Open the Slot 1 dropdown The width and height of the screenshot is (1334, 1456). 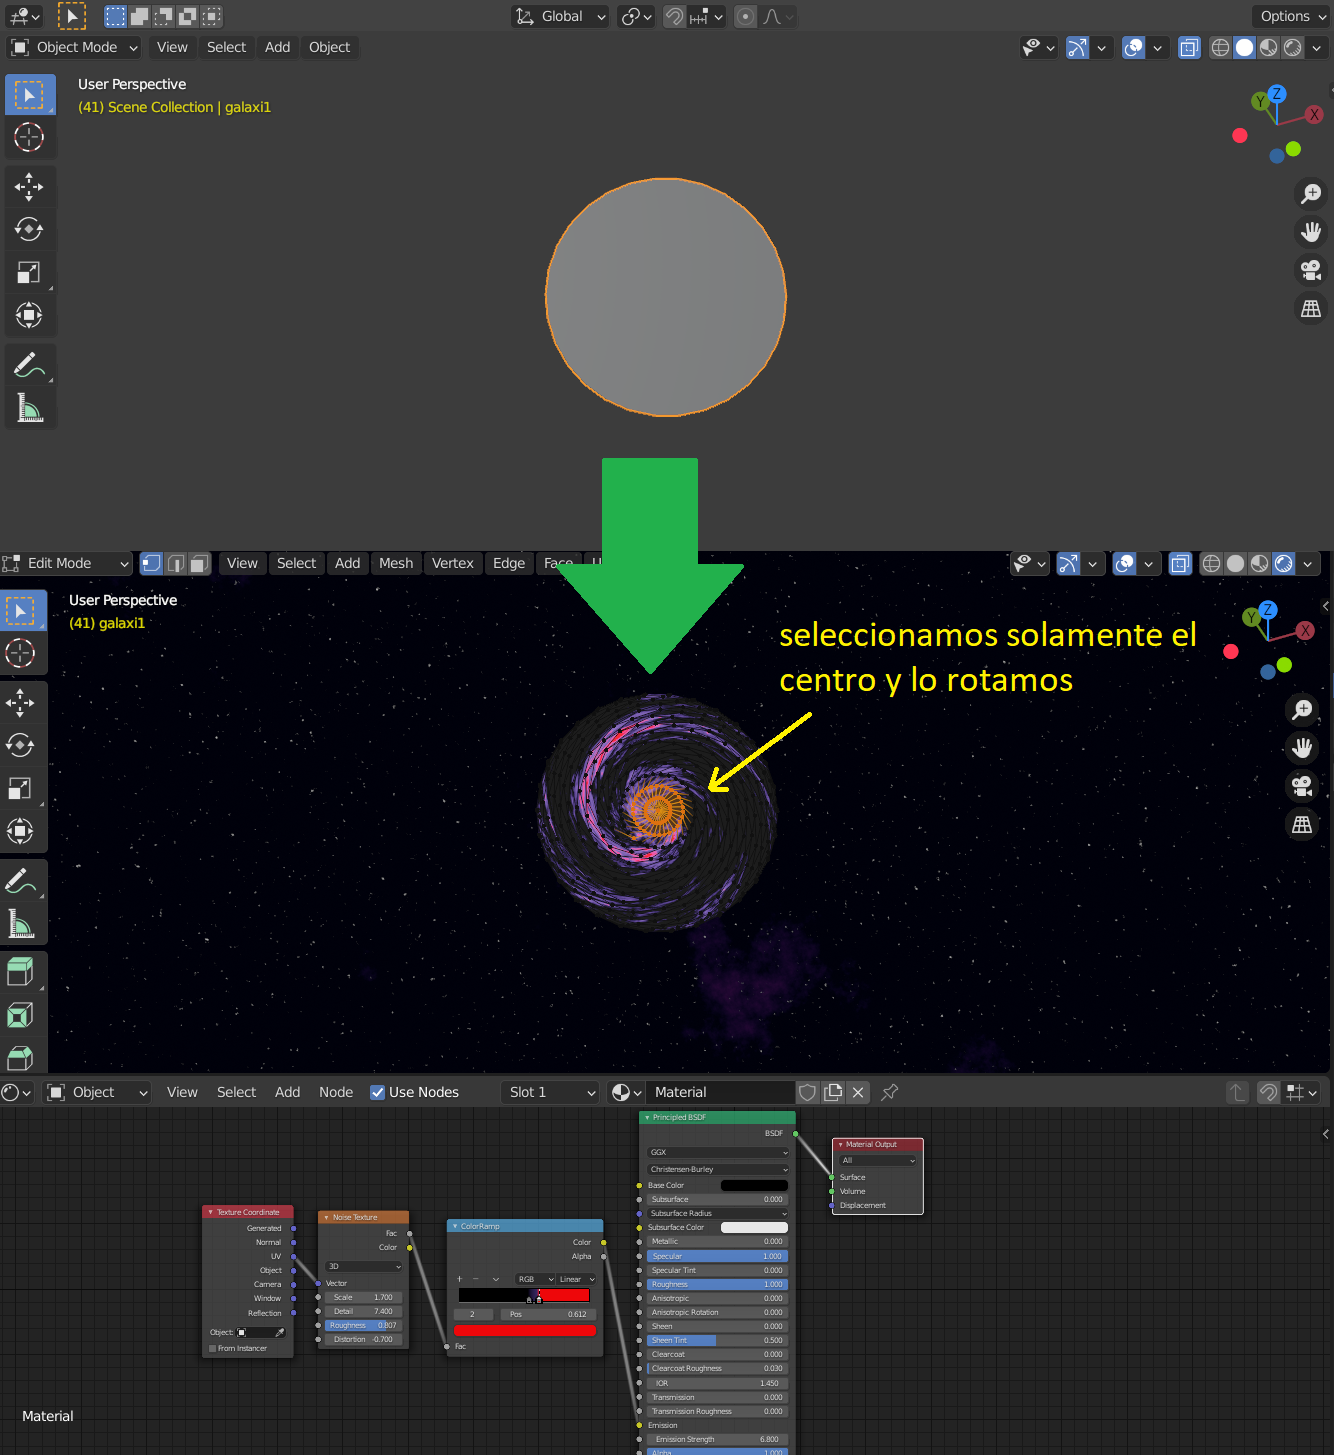[x=550, y=1092]
